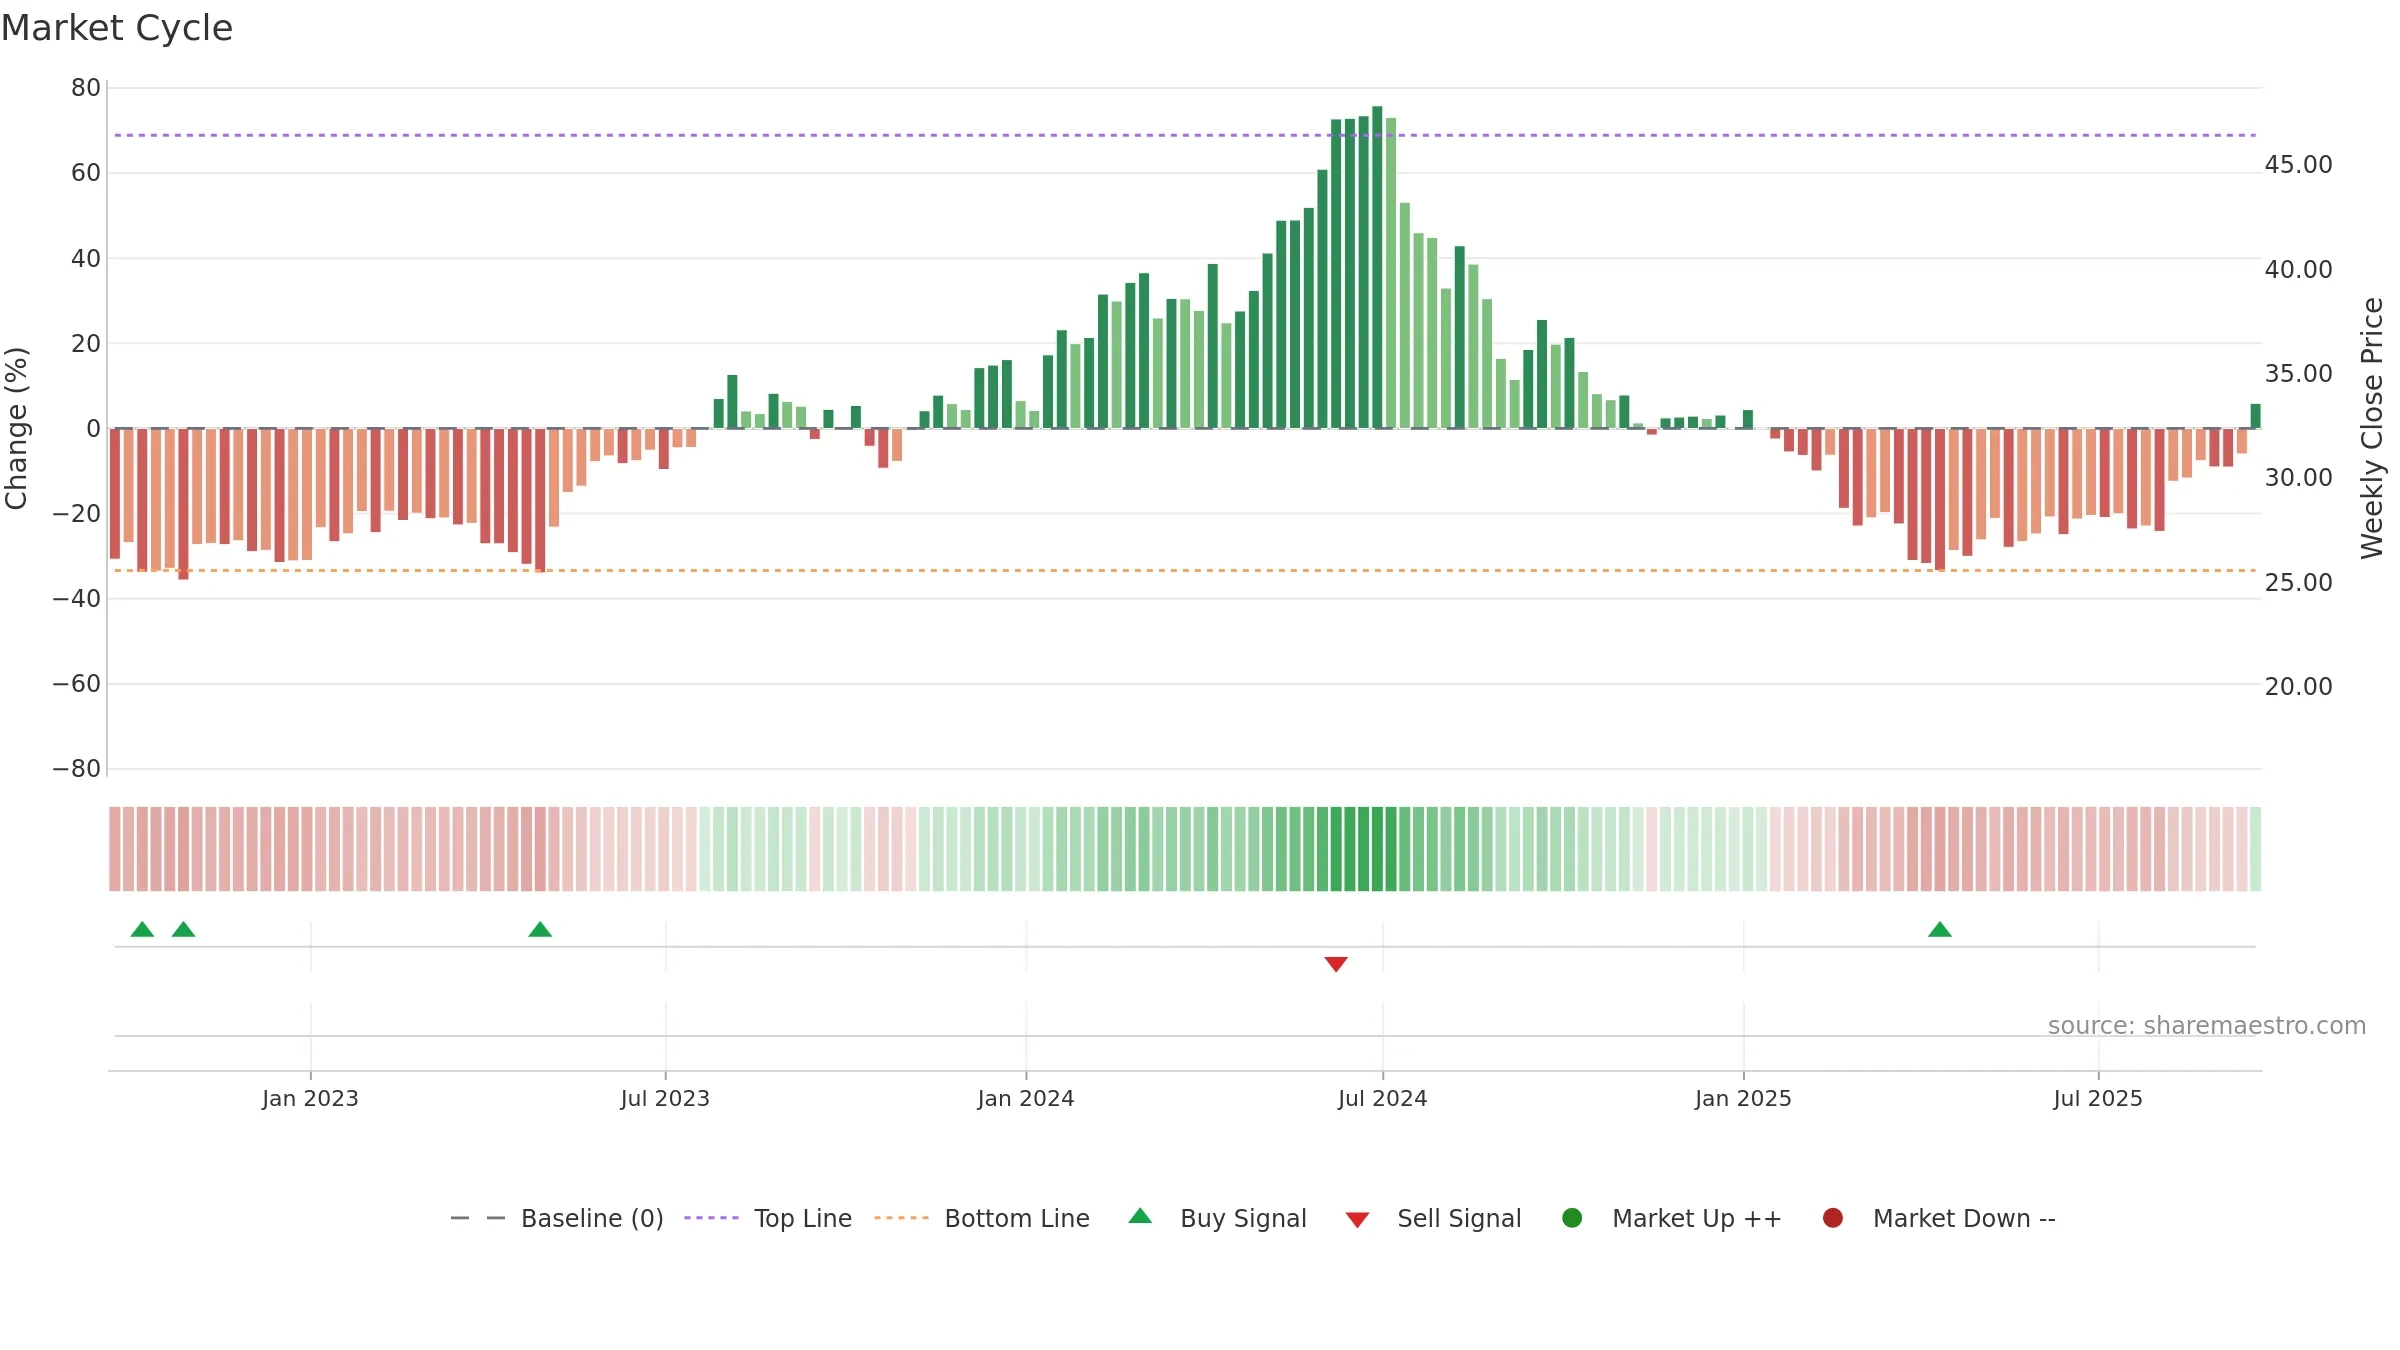Image resolution: width=2400 pixels, height=1350 pixels.
Task: Click the Jan 2025 x-axis label
Action: (1743, 1098)
